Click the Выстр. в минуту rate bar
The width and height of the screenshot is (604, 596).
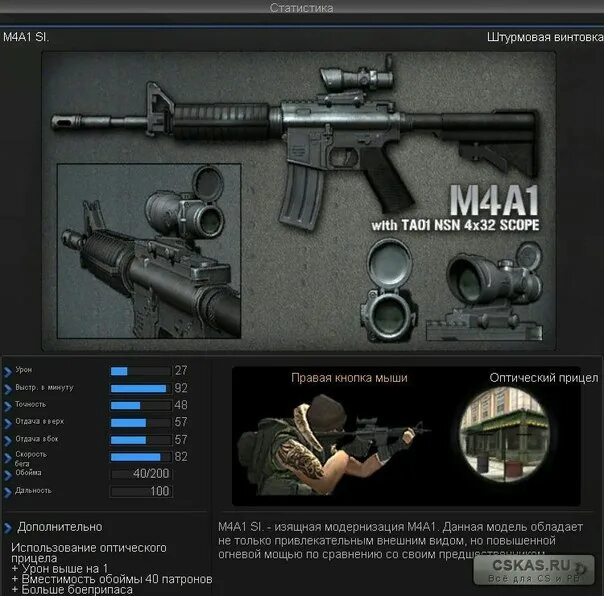141,388
